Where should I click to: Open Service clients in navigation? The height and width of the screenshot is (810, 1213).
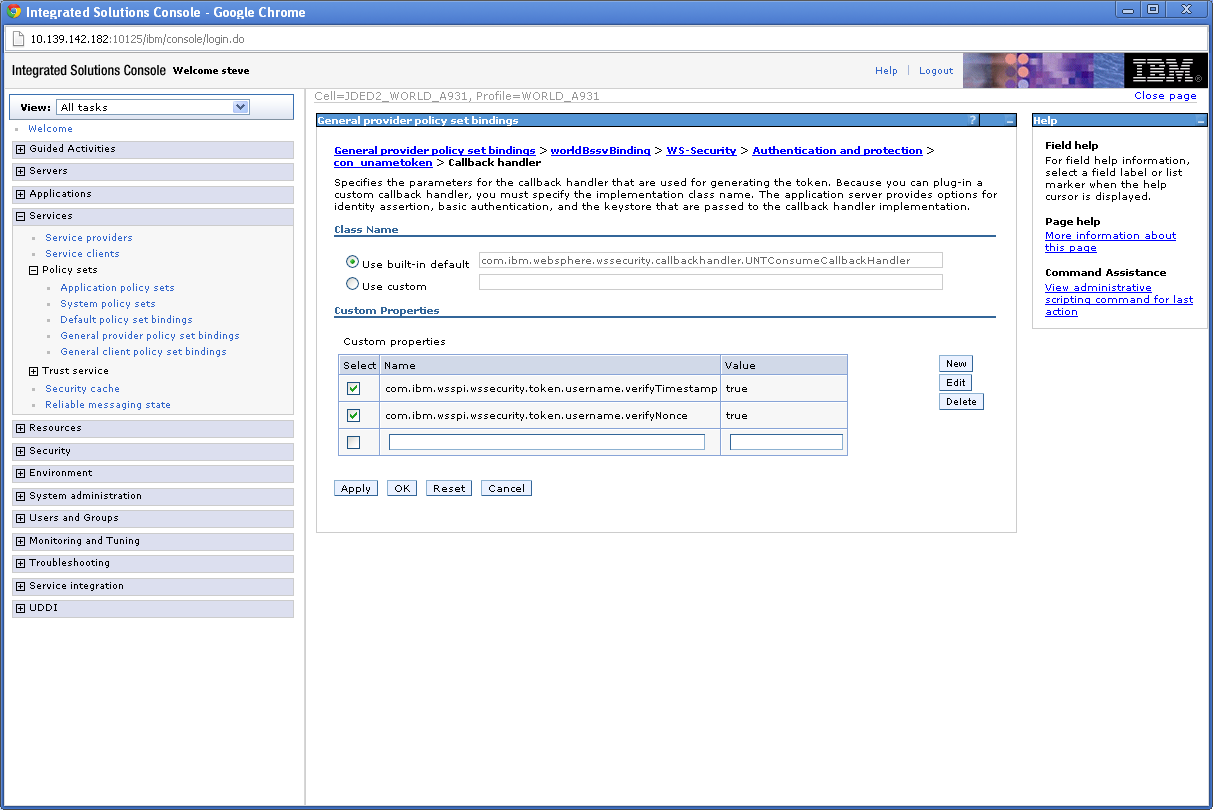coord(82,254)
